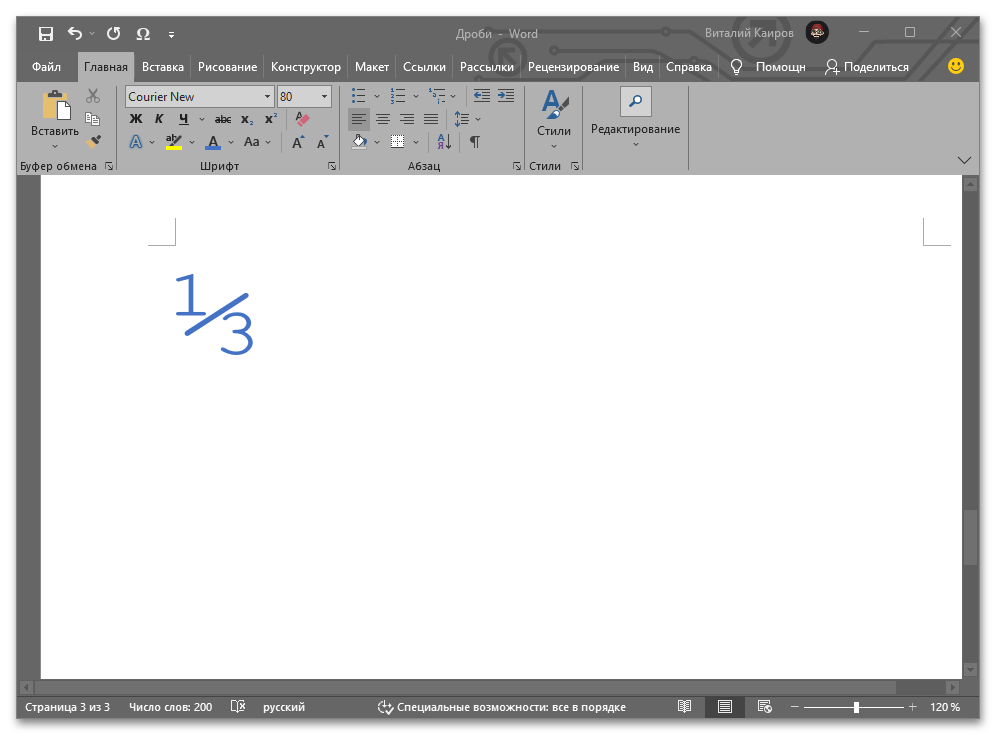Click the Copy icon in clipboard group

(x=93, y=119)
